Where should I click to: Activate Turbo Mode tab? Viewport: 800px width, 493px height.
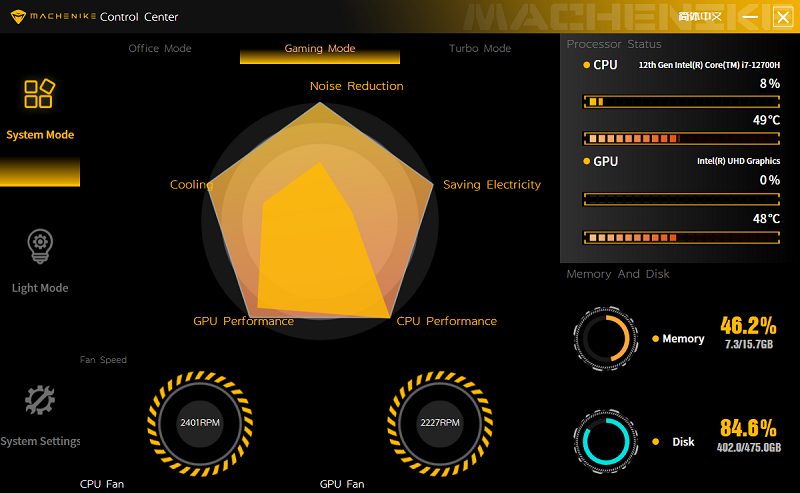tap(480, 48)
